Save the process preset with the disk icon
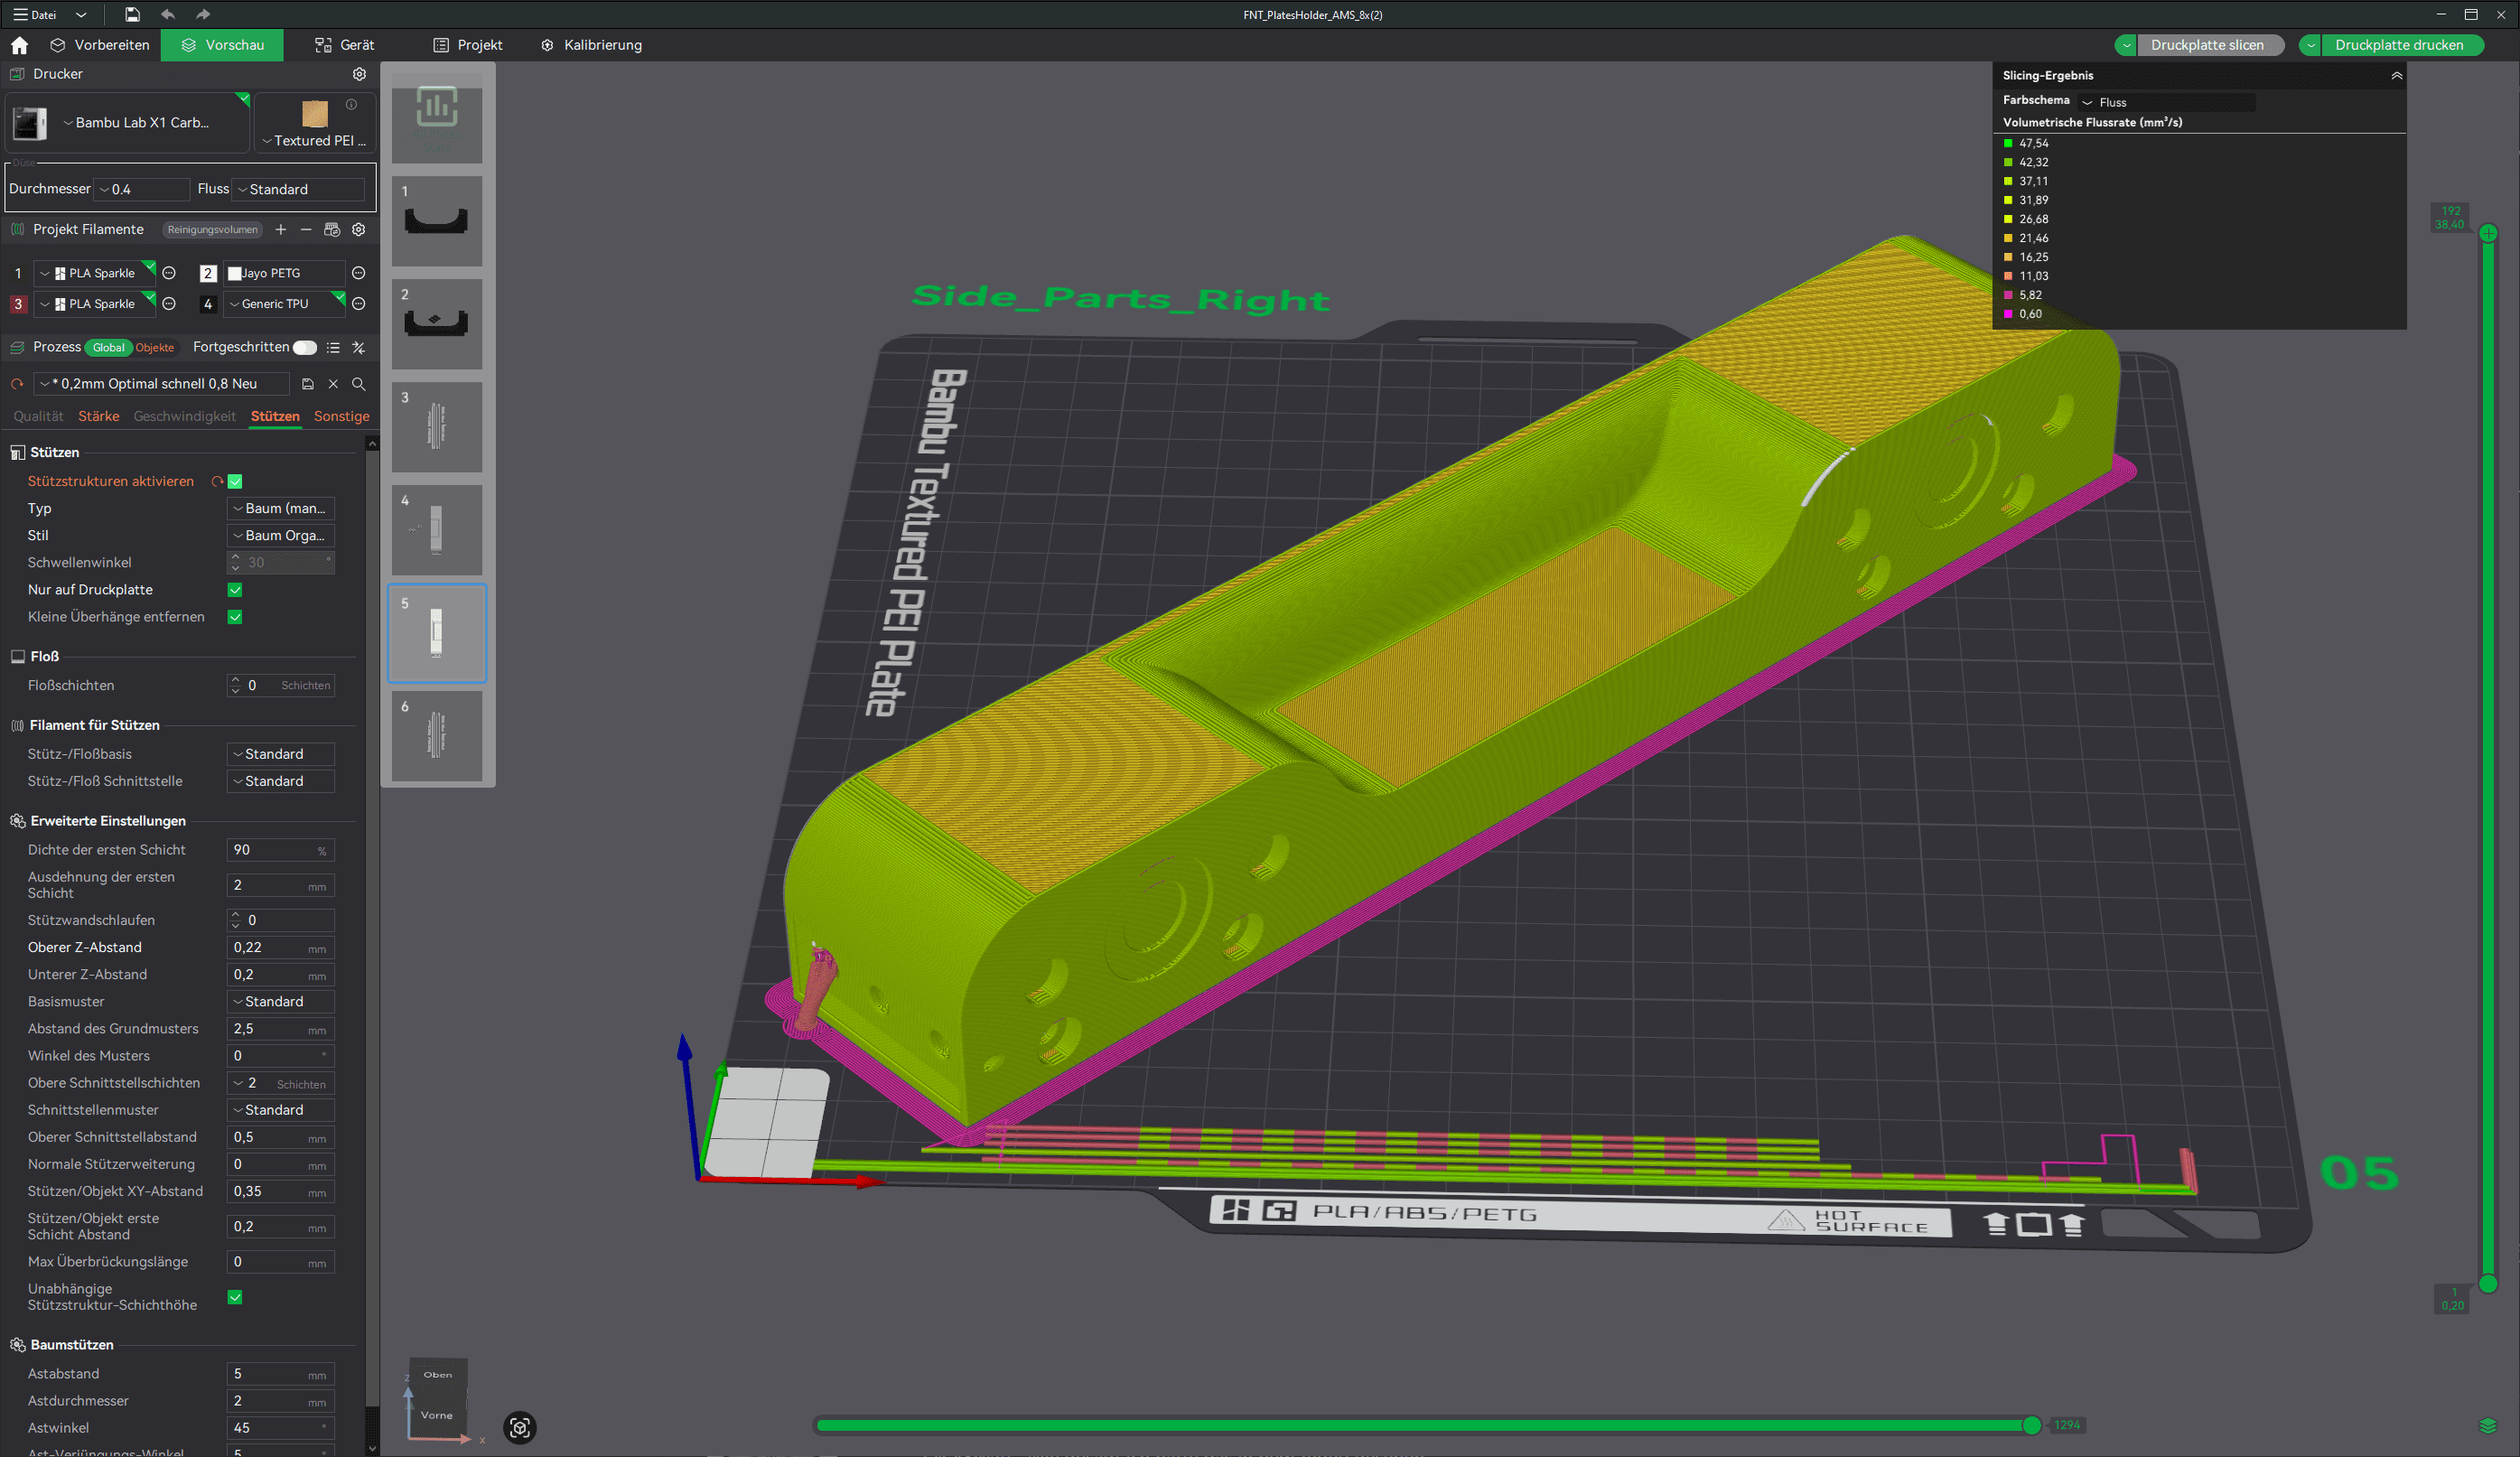 308,384
